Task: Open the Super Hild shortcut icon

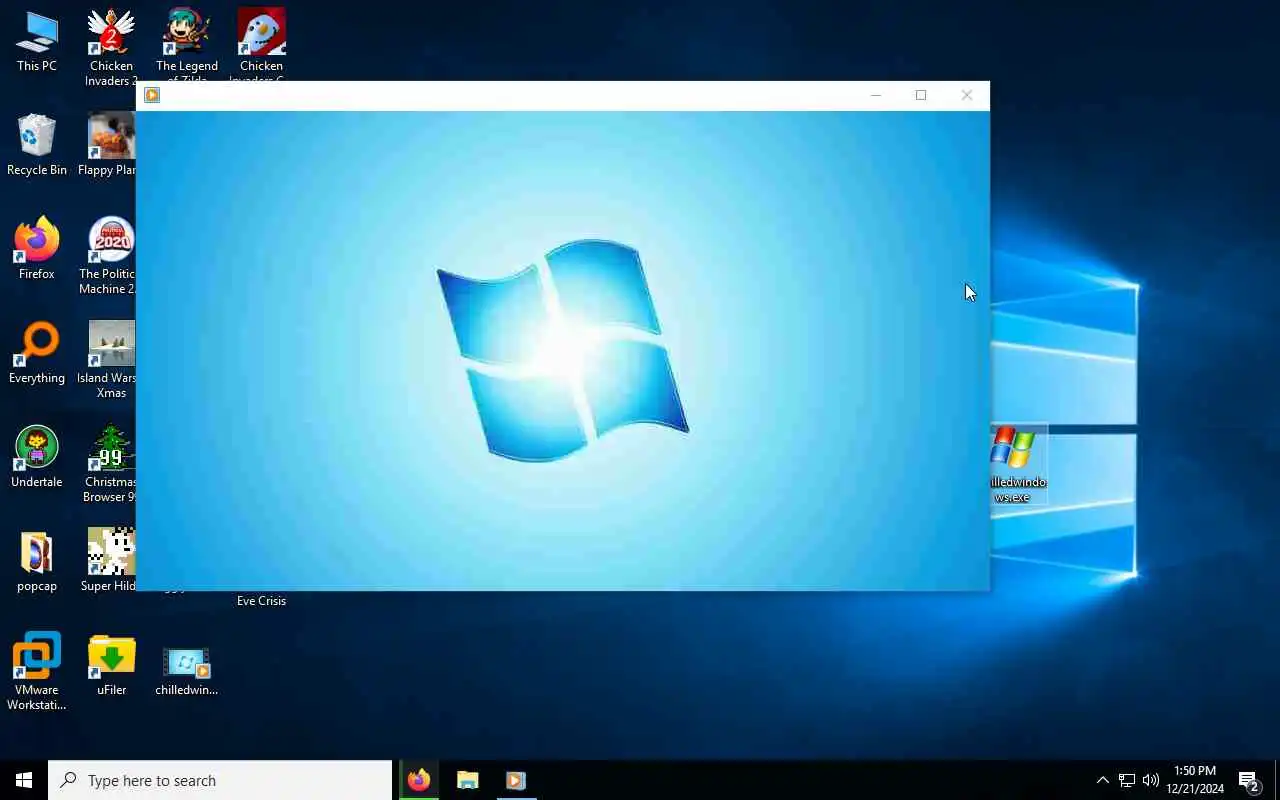Action: [110, 561]
